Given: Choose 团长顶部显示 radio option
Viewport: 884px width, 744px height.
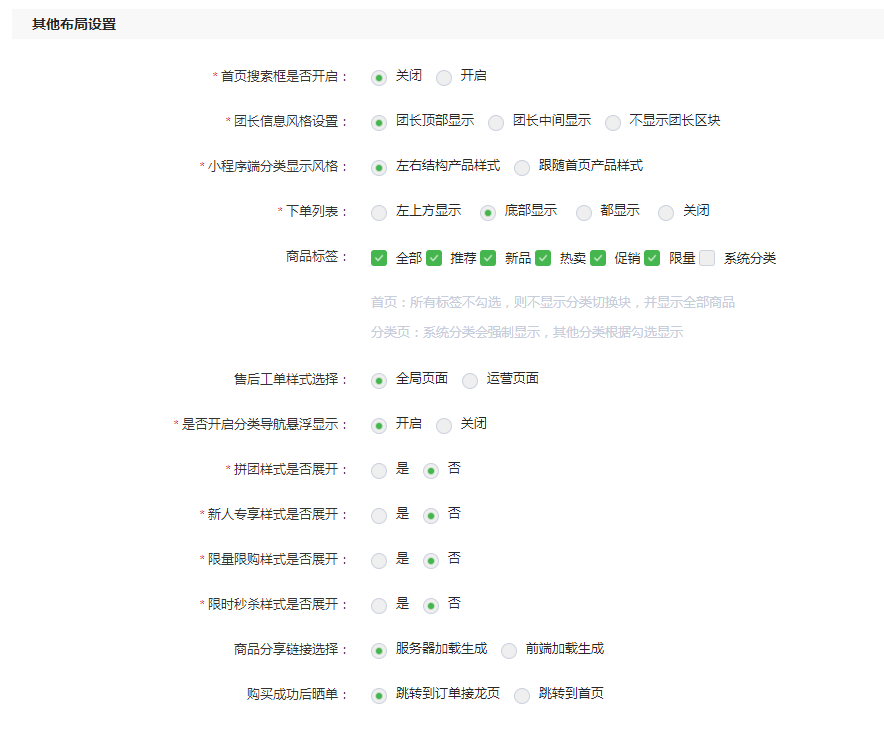Looking at the screenshot, I should [379, 122].
